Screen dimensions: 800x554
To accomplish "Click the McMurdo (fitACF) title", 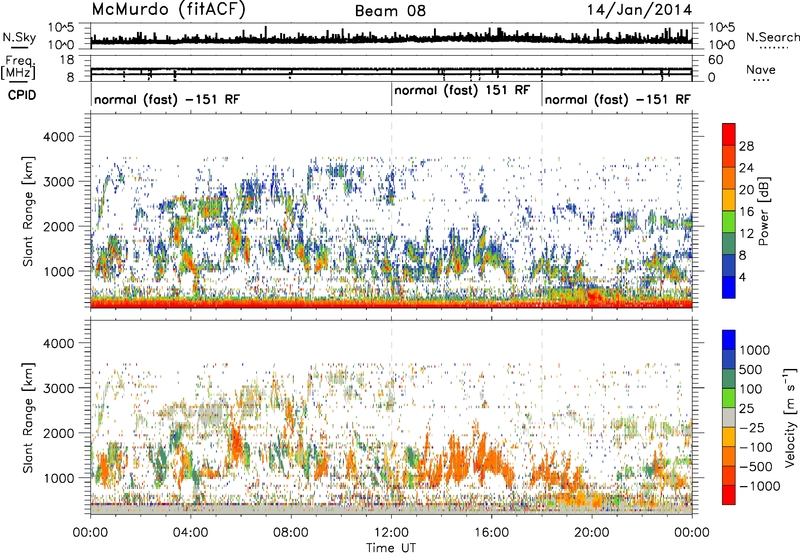I will tap(168, 10).
